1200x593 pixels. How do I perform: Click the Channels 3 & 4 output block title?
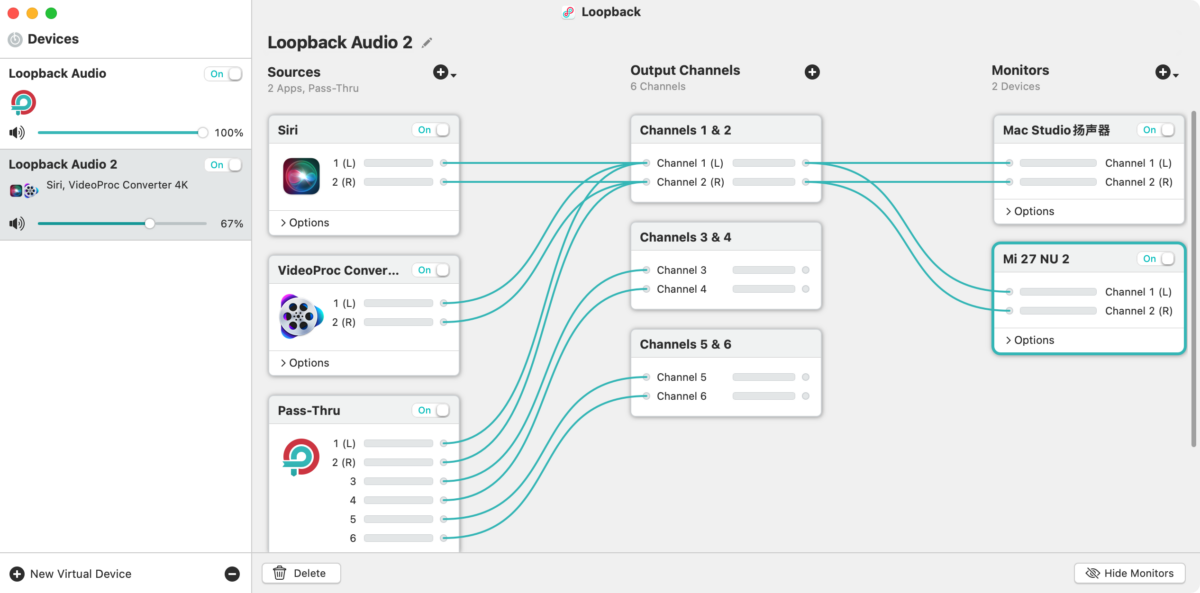pos(686,237)
